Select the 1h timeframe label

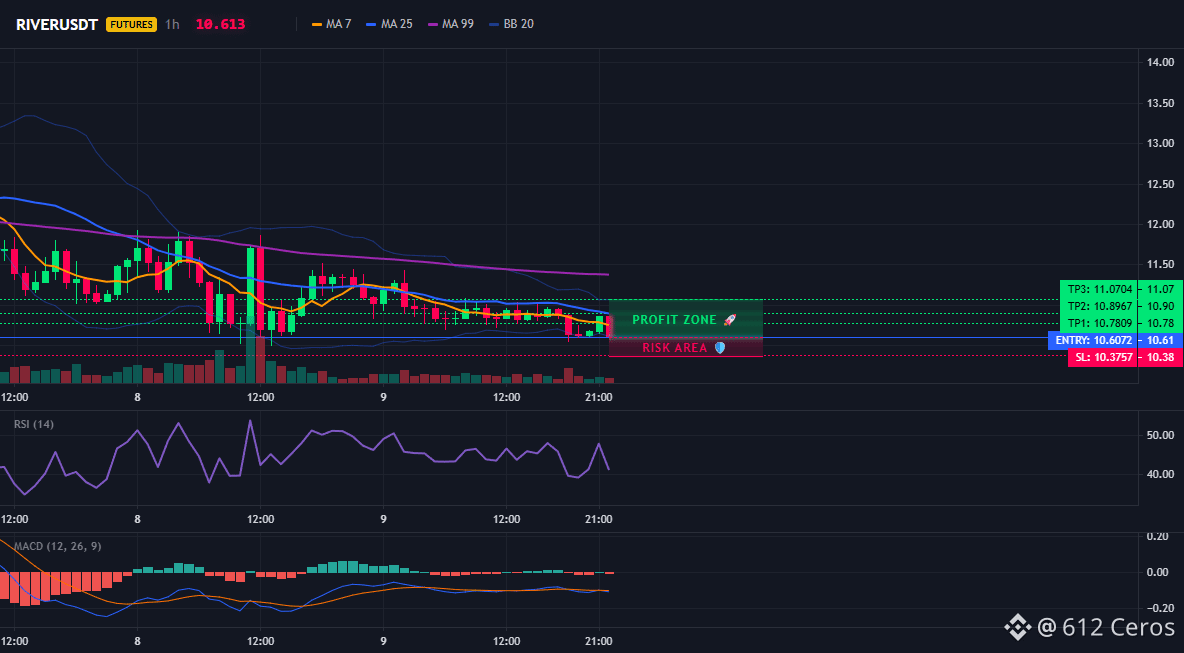pyautogui.click(x=172, y=24)
